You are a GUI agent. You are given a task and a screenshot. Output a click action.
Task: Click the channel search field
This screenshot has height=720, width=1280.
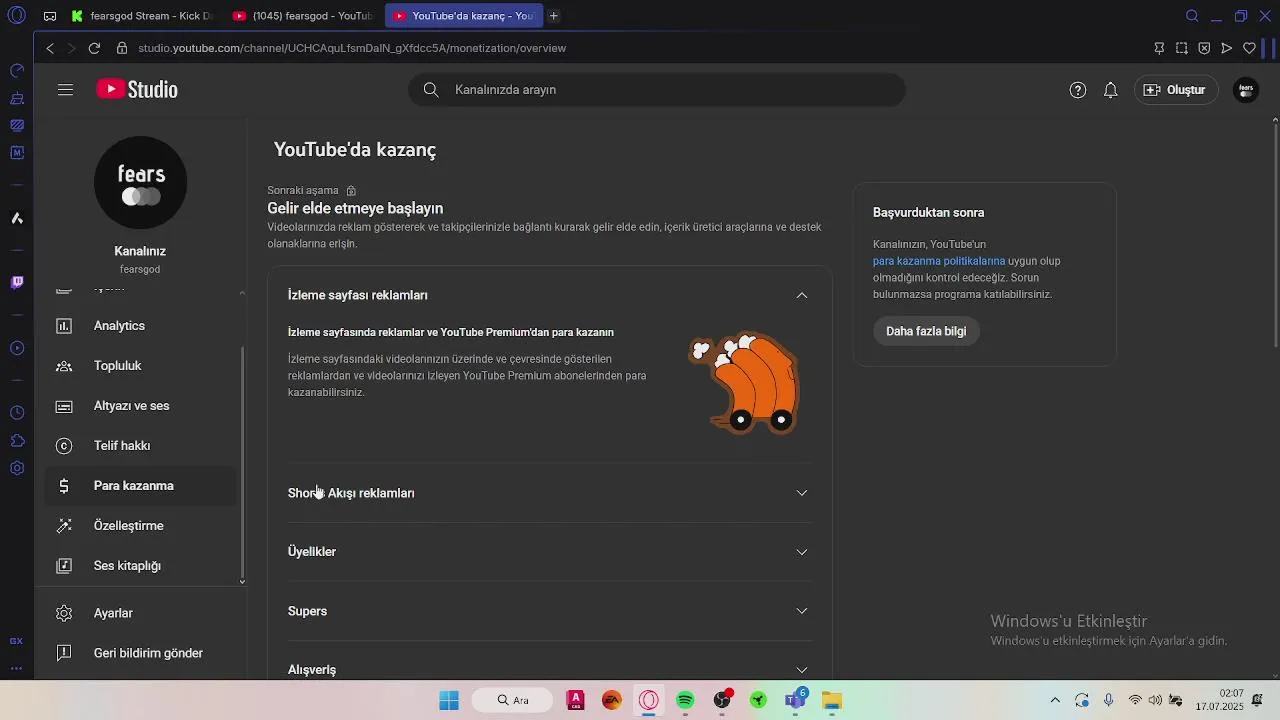657,90
